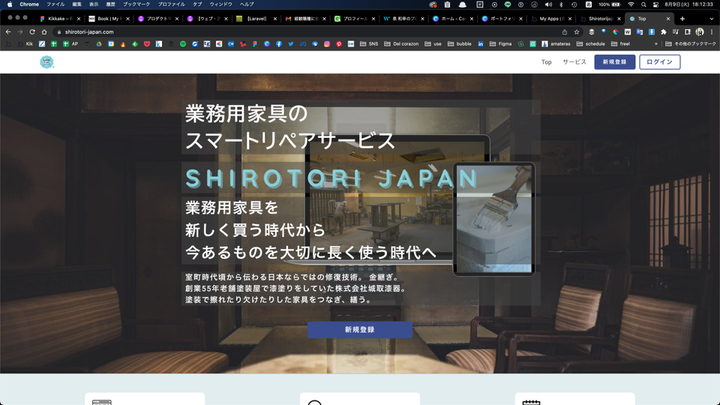Click the Chrome home icon
The width and height of the screenshot is (720, 405).
pyautogui.click(x=44, y=32)
